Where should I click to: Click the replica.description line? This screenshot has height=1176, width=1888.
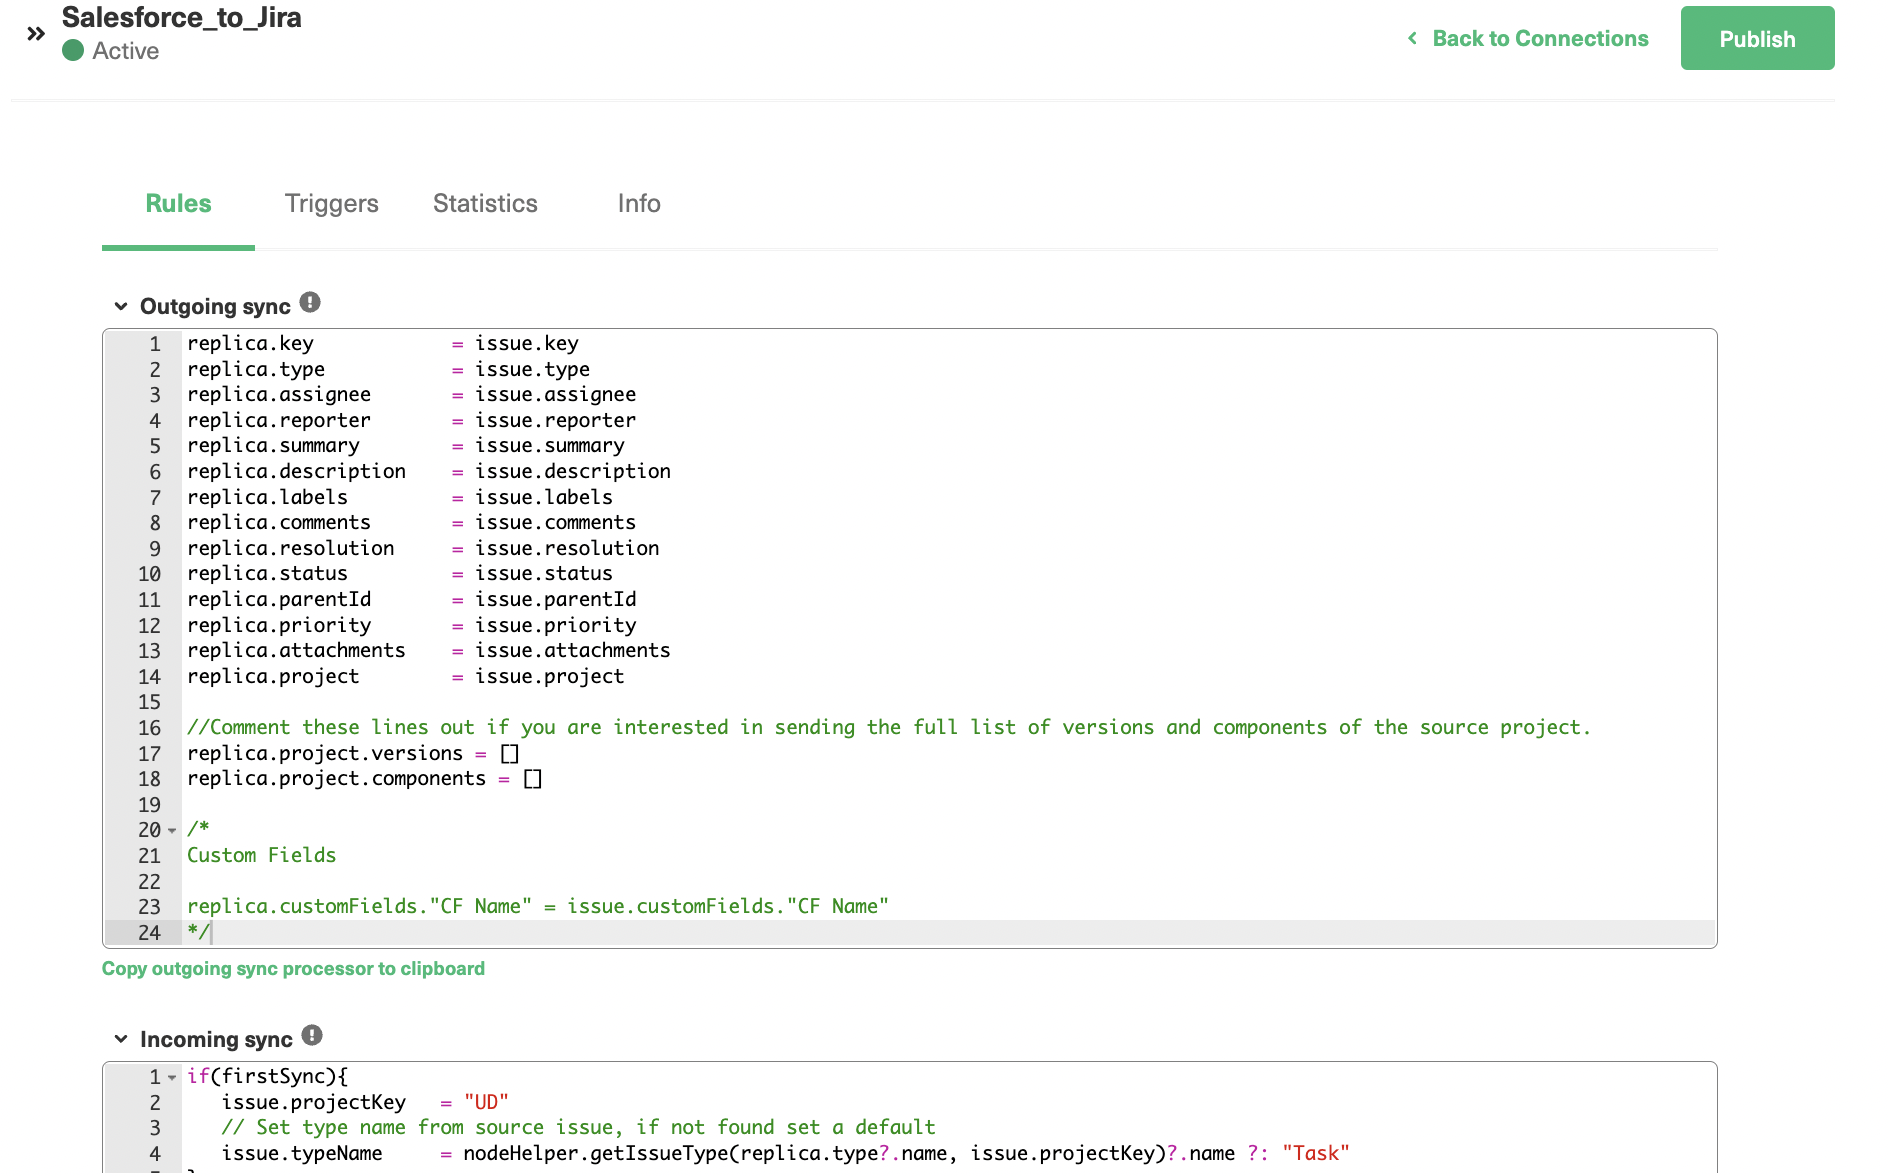tap(429, 472)
